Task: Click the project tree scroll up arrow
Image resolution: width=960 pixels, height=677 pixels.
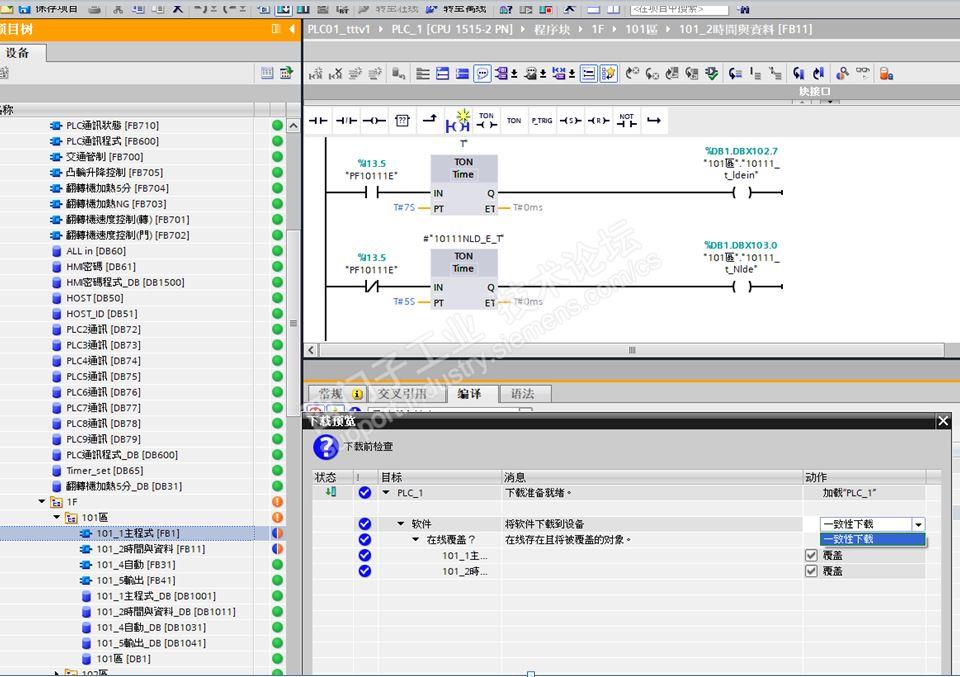Action: click(293, 125)
